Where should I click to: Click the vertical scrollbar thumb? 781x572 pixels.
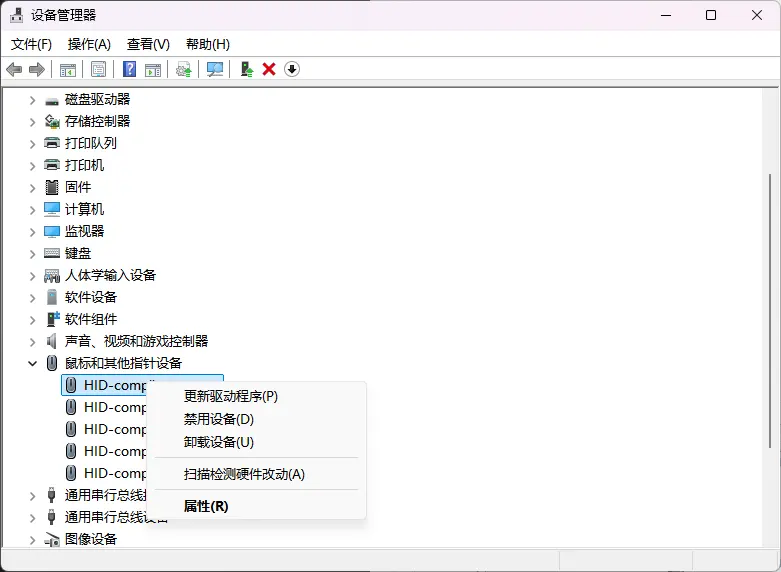tap(771, 310)
